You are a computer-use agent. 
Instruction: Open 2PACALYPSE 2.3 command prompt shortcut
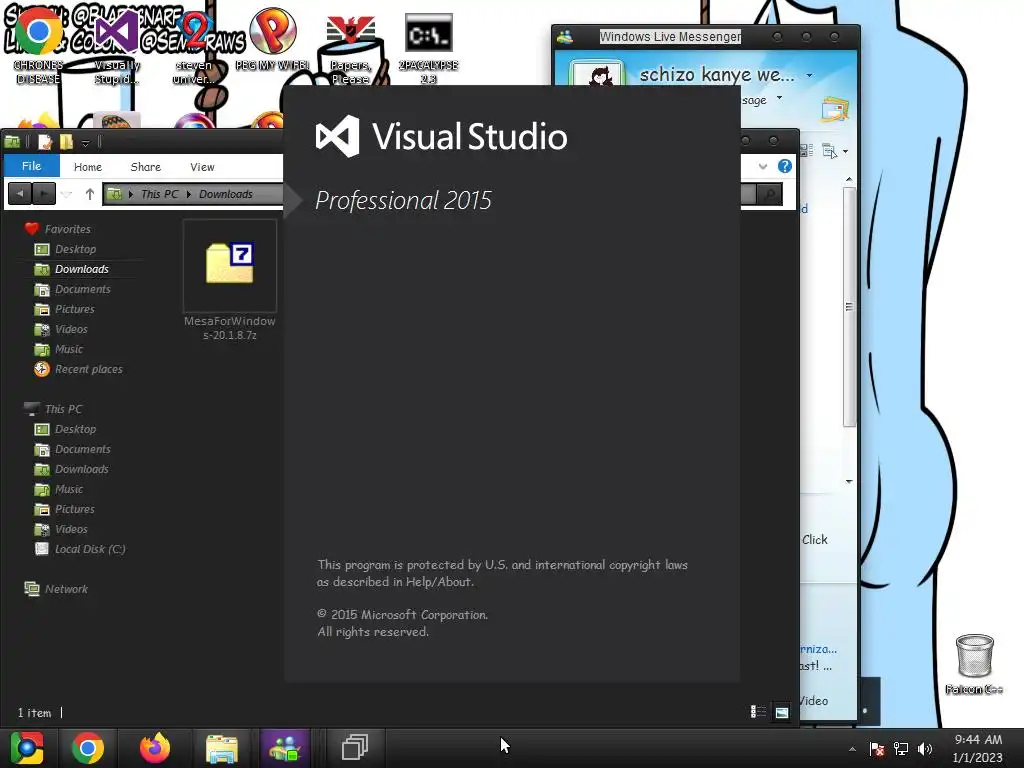tap(428, 47)
